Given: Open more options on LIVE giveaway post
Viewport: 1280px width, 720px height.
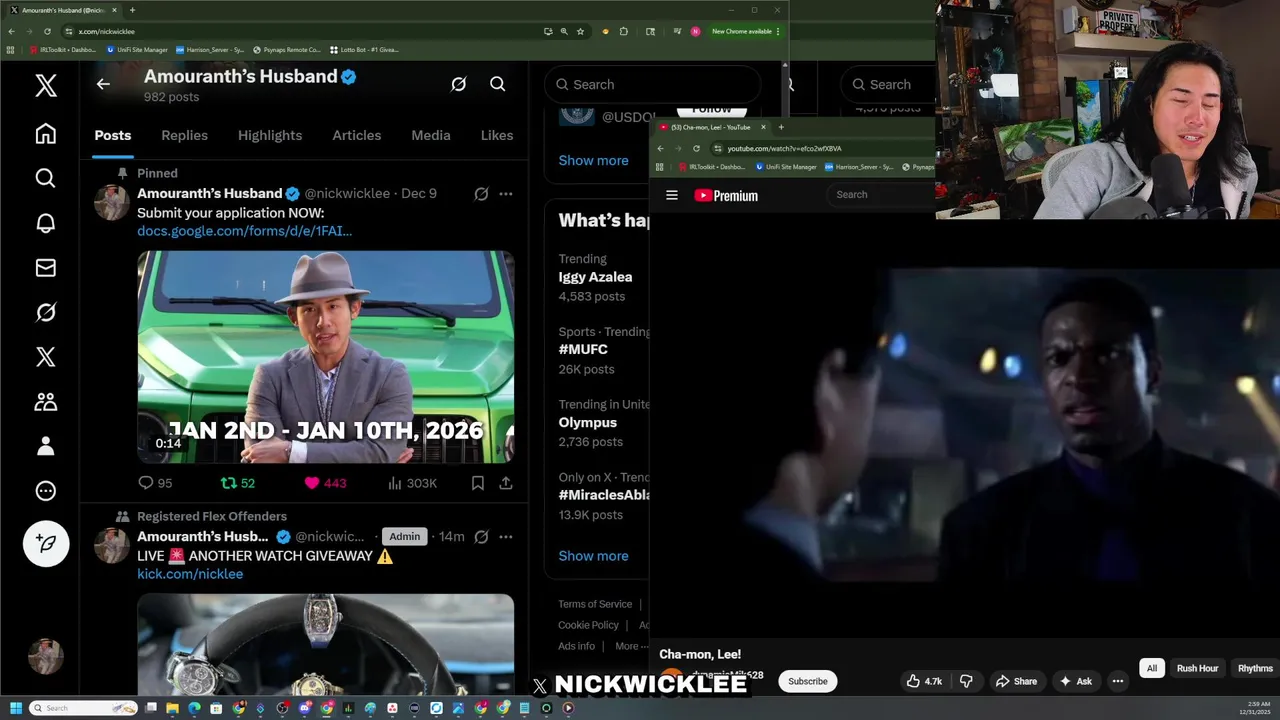Looking at the screenshot, I should [x=506, y=537].
